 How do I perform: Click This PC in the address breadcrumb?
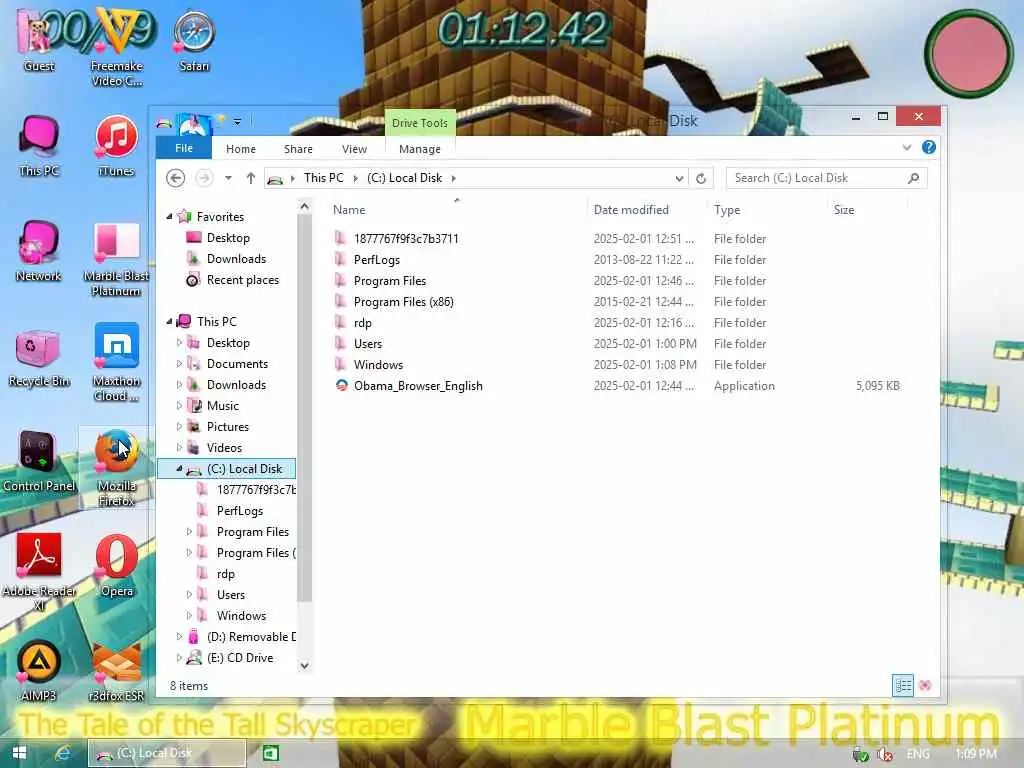point(323,178)
